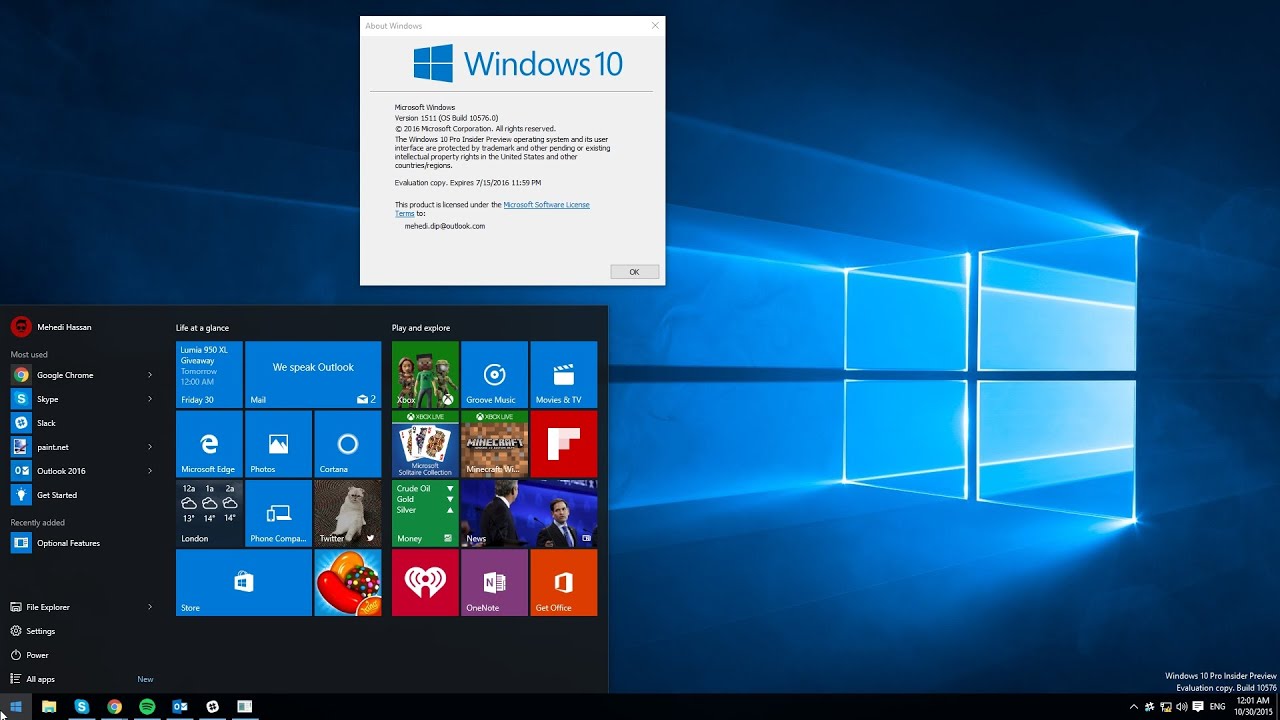The height and width of the screenshot is (720, 1280).
Task: Close the About Windows dialog
Action: point(655,25)
